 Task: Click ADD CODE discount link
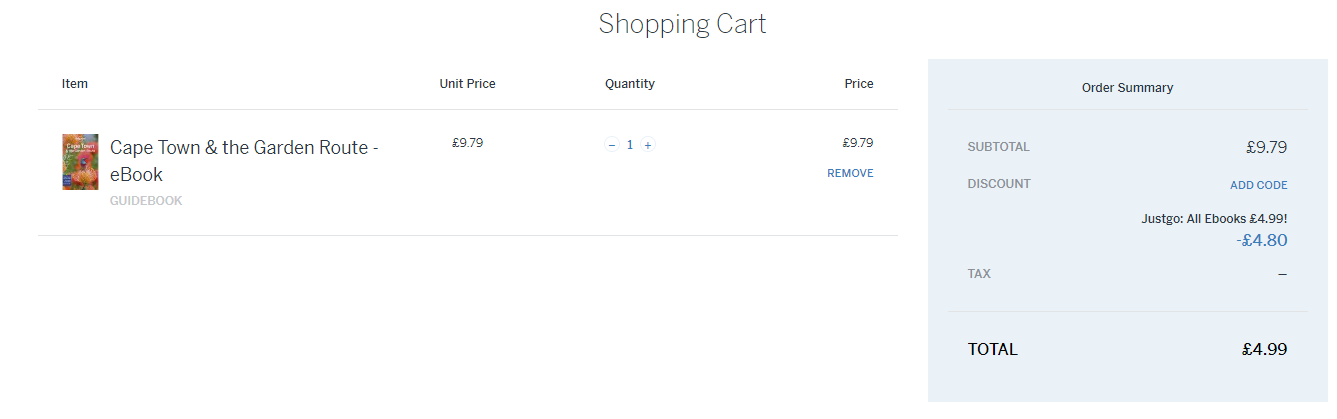click(1258, 185)
